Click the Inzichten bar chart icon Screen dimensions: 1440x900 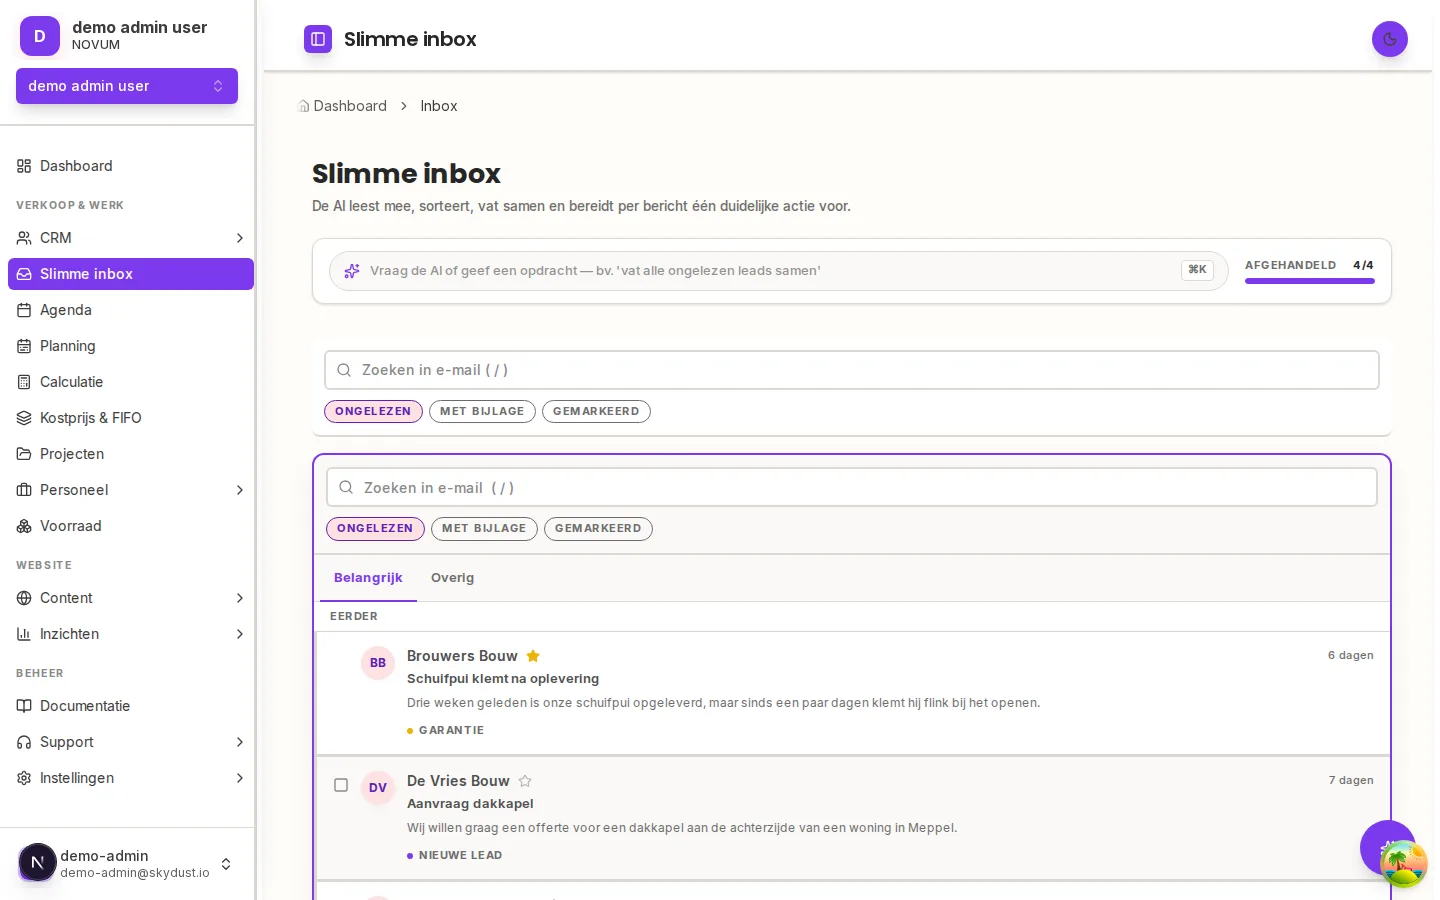coord(24,634)
